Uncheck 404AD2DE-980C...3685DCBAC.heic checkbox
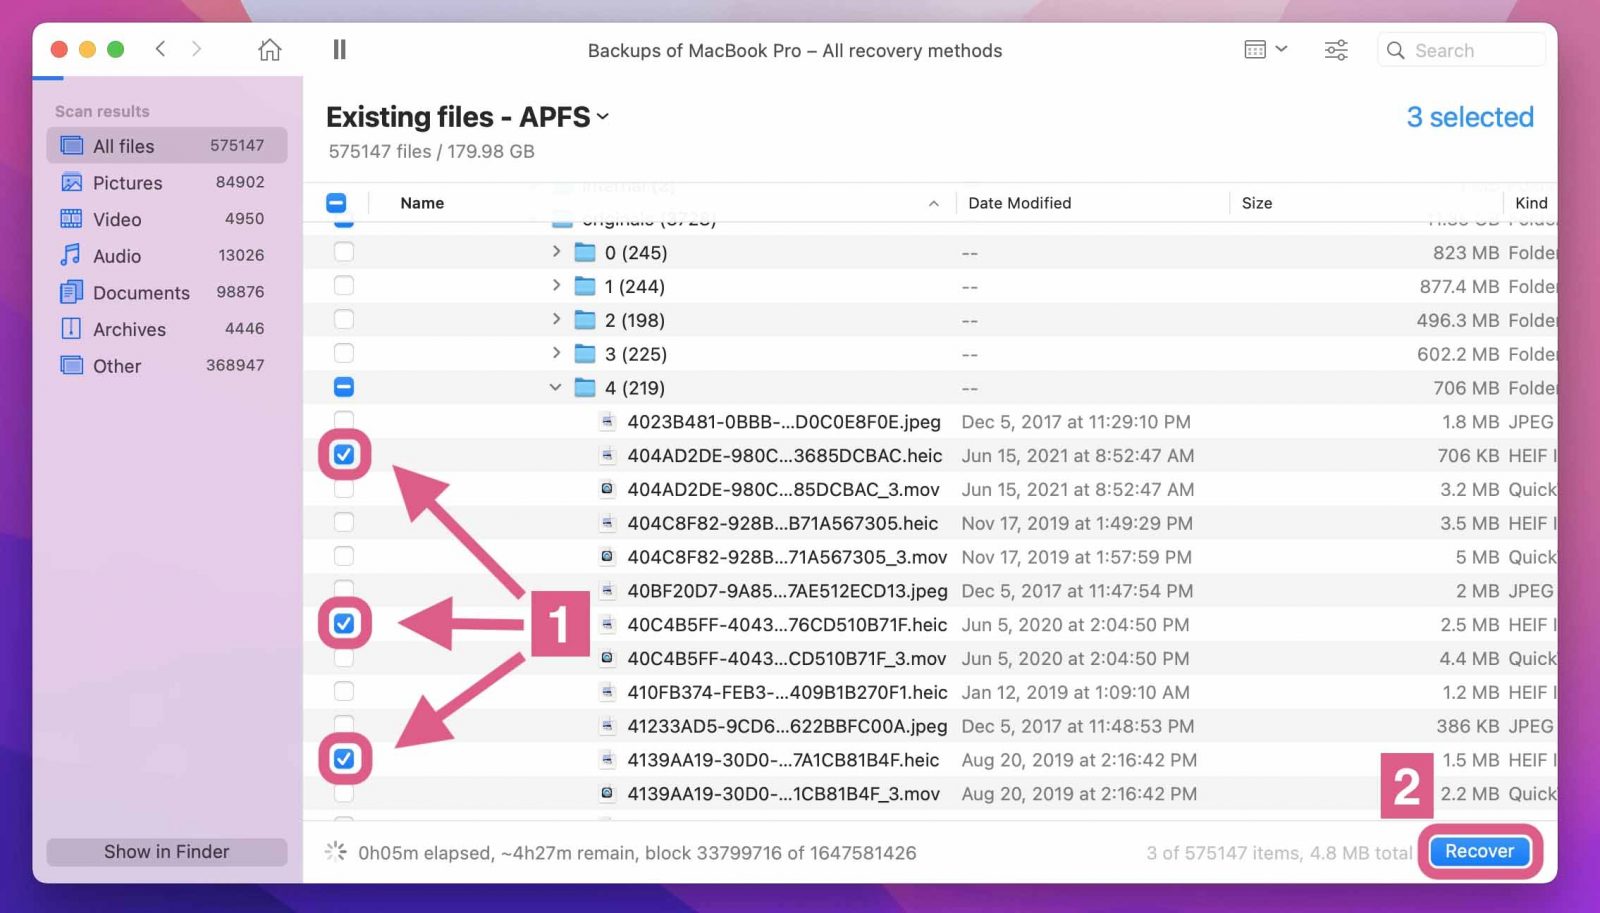This screenshot has width=1600, height=913. pyautogui.click(x=343, y=455)
